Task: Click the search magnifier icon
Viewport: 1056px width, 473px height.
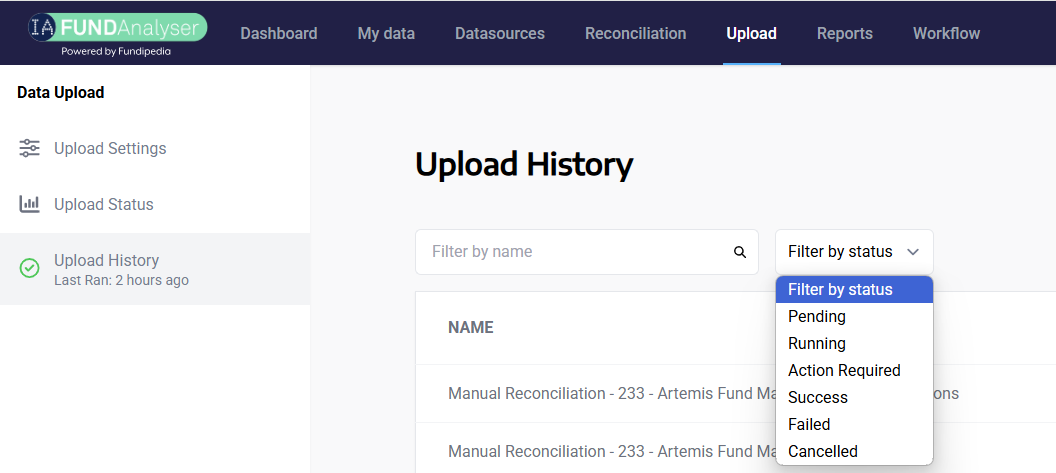Action: point(740,252)
